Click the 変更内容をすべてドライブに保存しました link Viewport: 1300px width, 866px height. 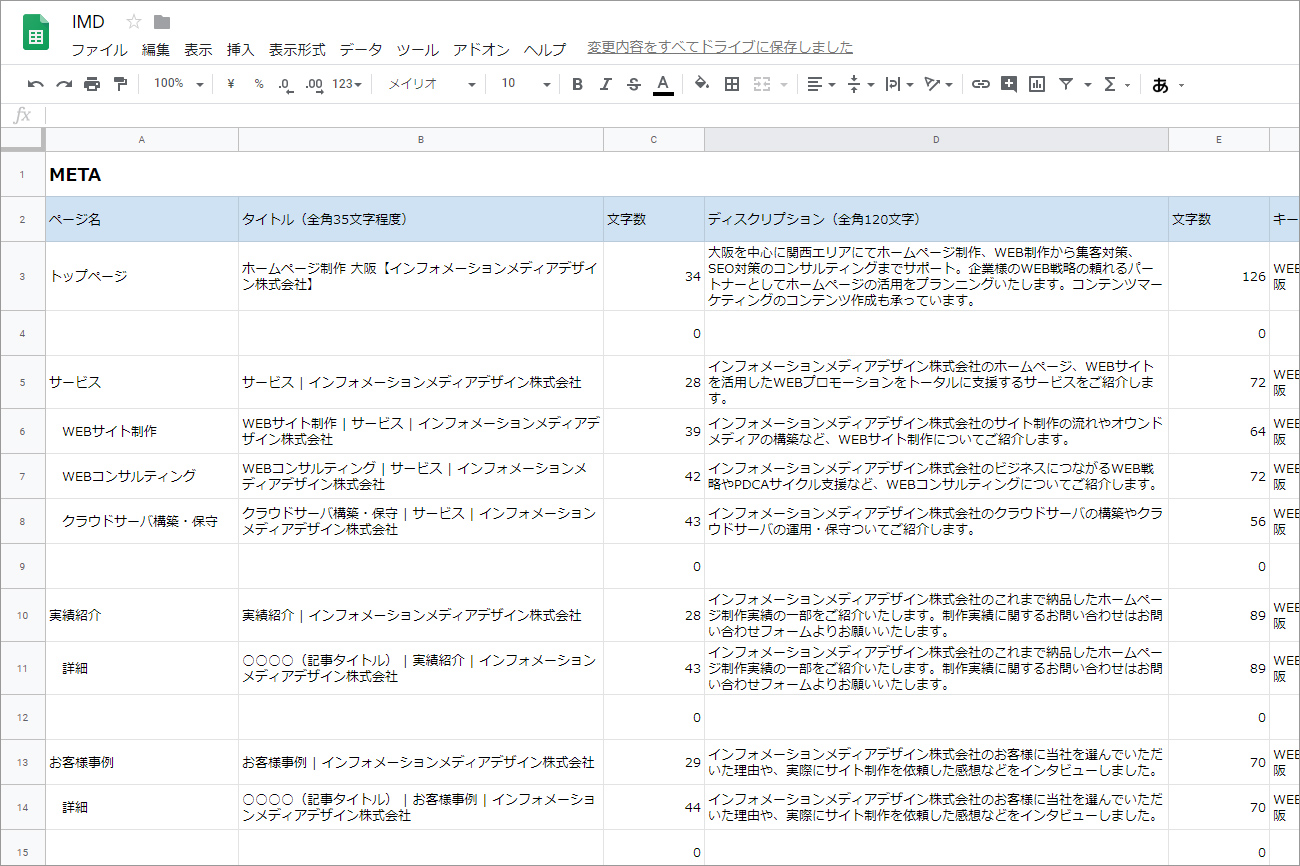[x=720, y=47]
